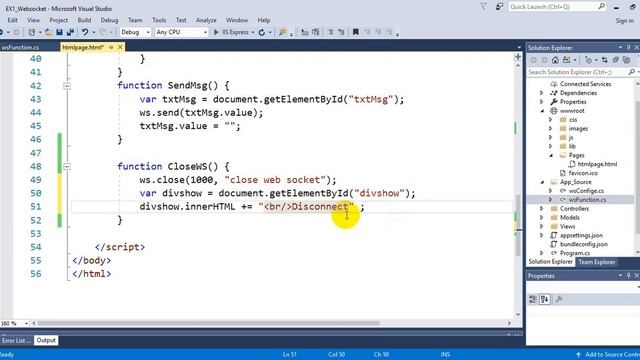Click Properties panel wrench Property Pages icon

[x=559, y=300]
